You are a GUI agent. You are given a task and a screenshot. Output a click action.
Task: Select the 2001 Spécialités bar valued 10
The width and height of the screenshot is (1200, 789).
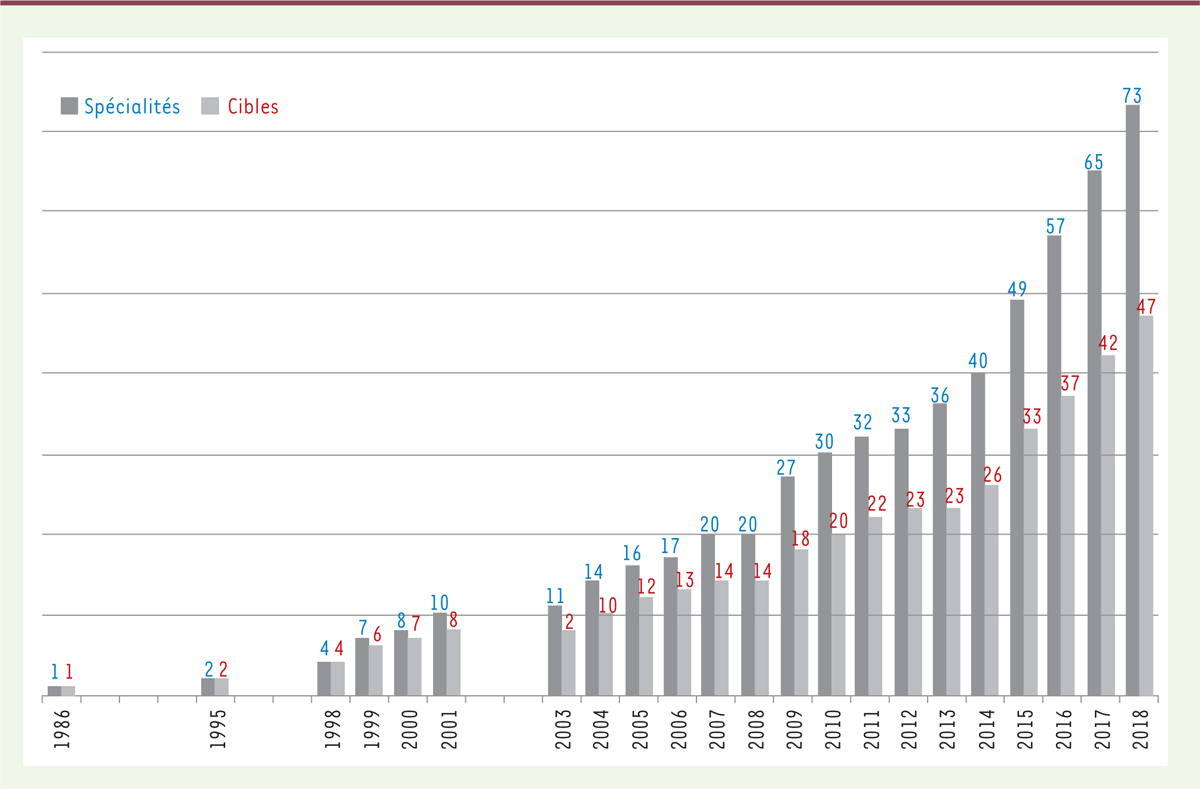coord(440,654)
